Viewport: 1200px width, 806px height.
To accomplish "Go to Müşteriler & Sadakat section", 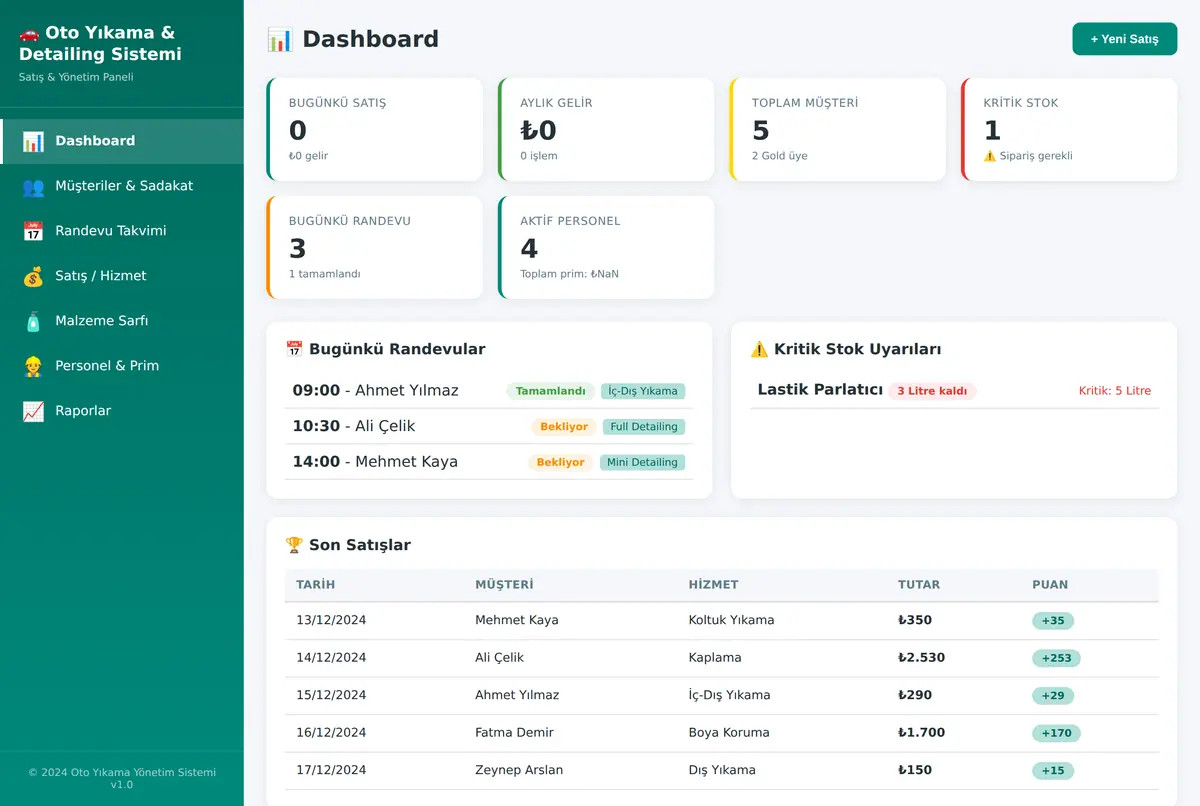I will click(122, 186).
